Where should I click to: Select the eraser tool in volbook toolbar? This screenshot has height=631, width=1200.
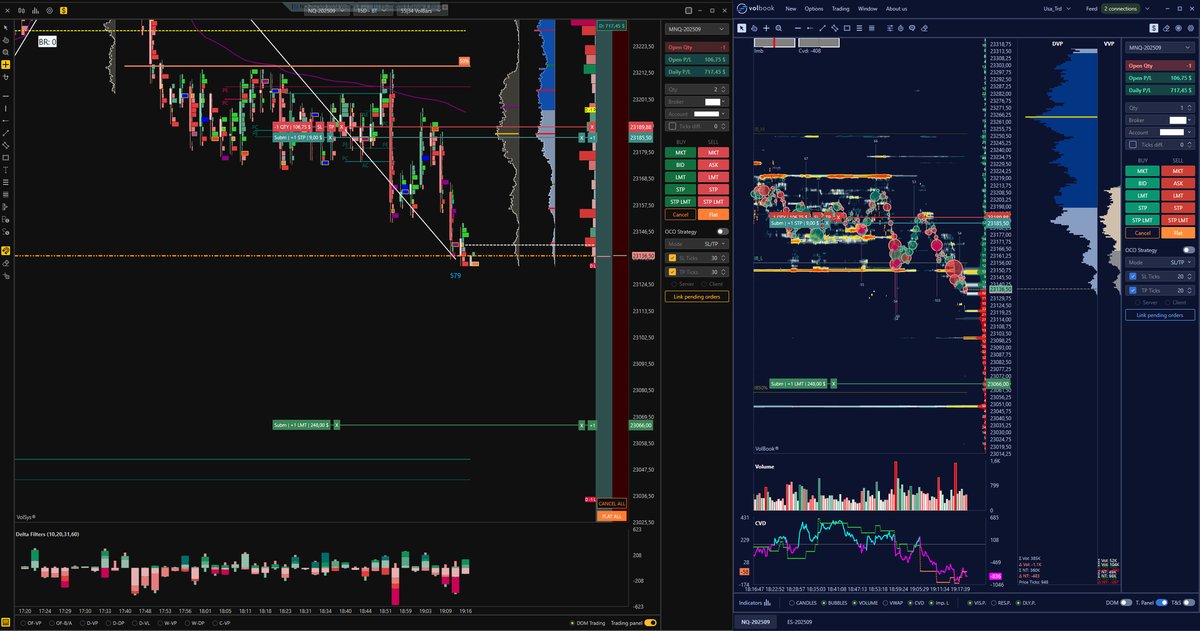click(924, 28)
